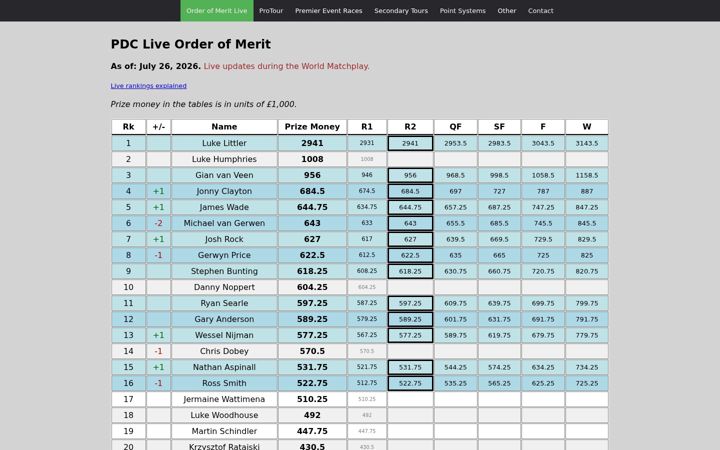Click the R1 column header

click(367, 127)
